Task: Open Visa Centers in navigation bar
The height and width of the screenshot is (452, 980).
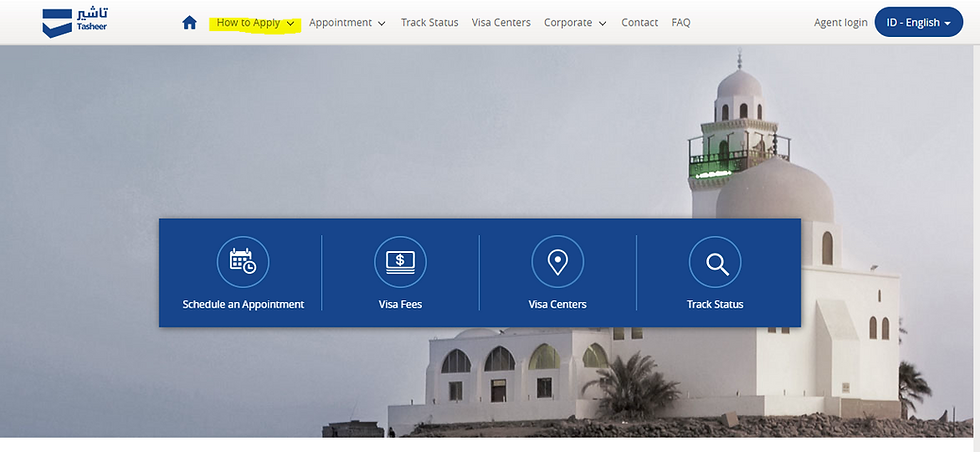Action: pos(501,23)
